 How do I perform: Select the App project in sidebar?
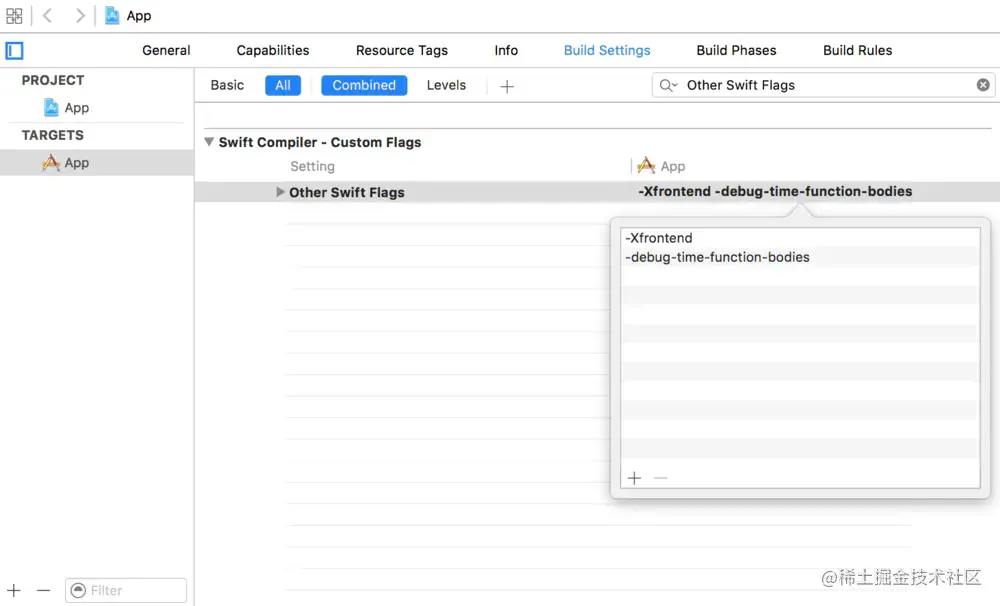click(66, 108)
